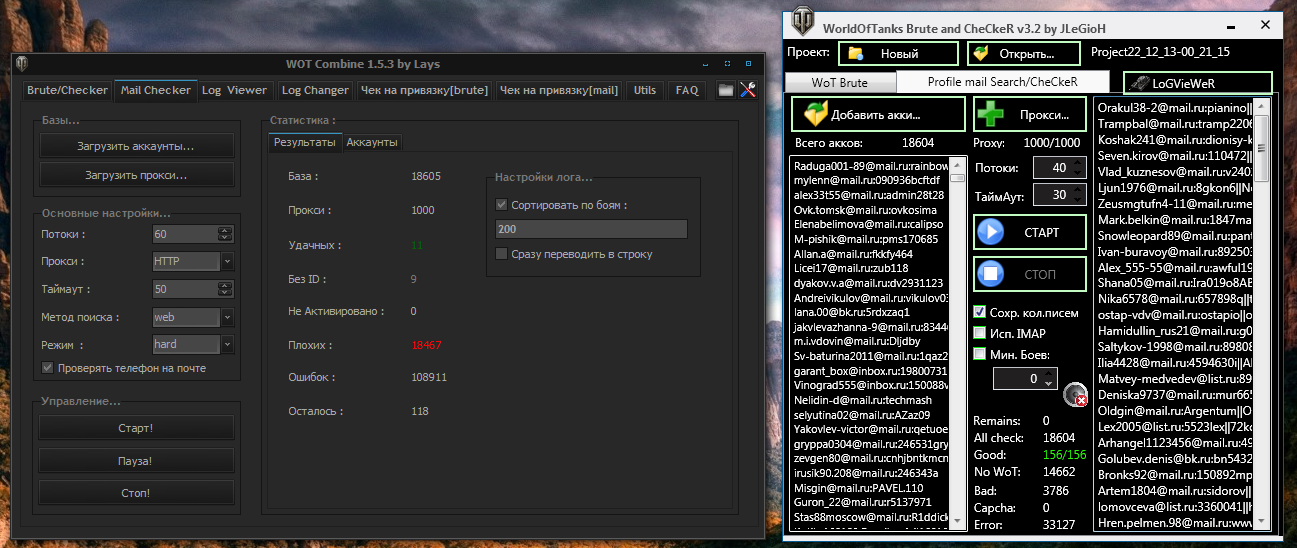Open 'Чек на привязку[mail]' tab

(559, 90)
